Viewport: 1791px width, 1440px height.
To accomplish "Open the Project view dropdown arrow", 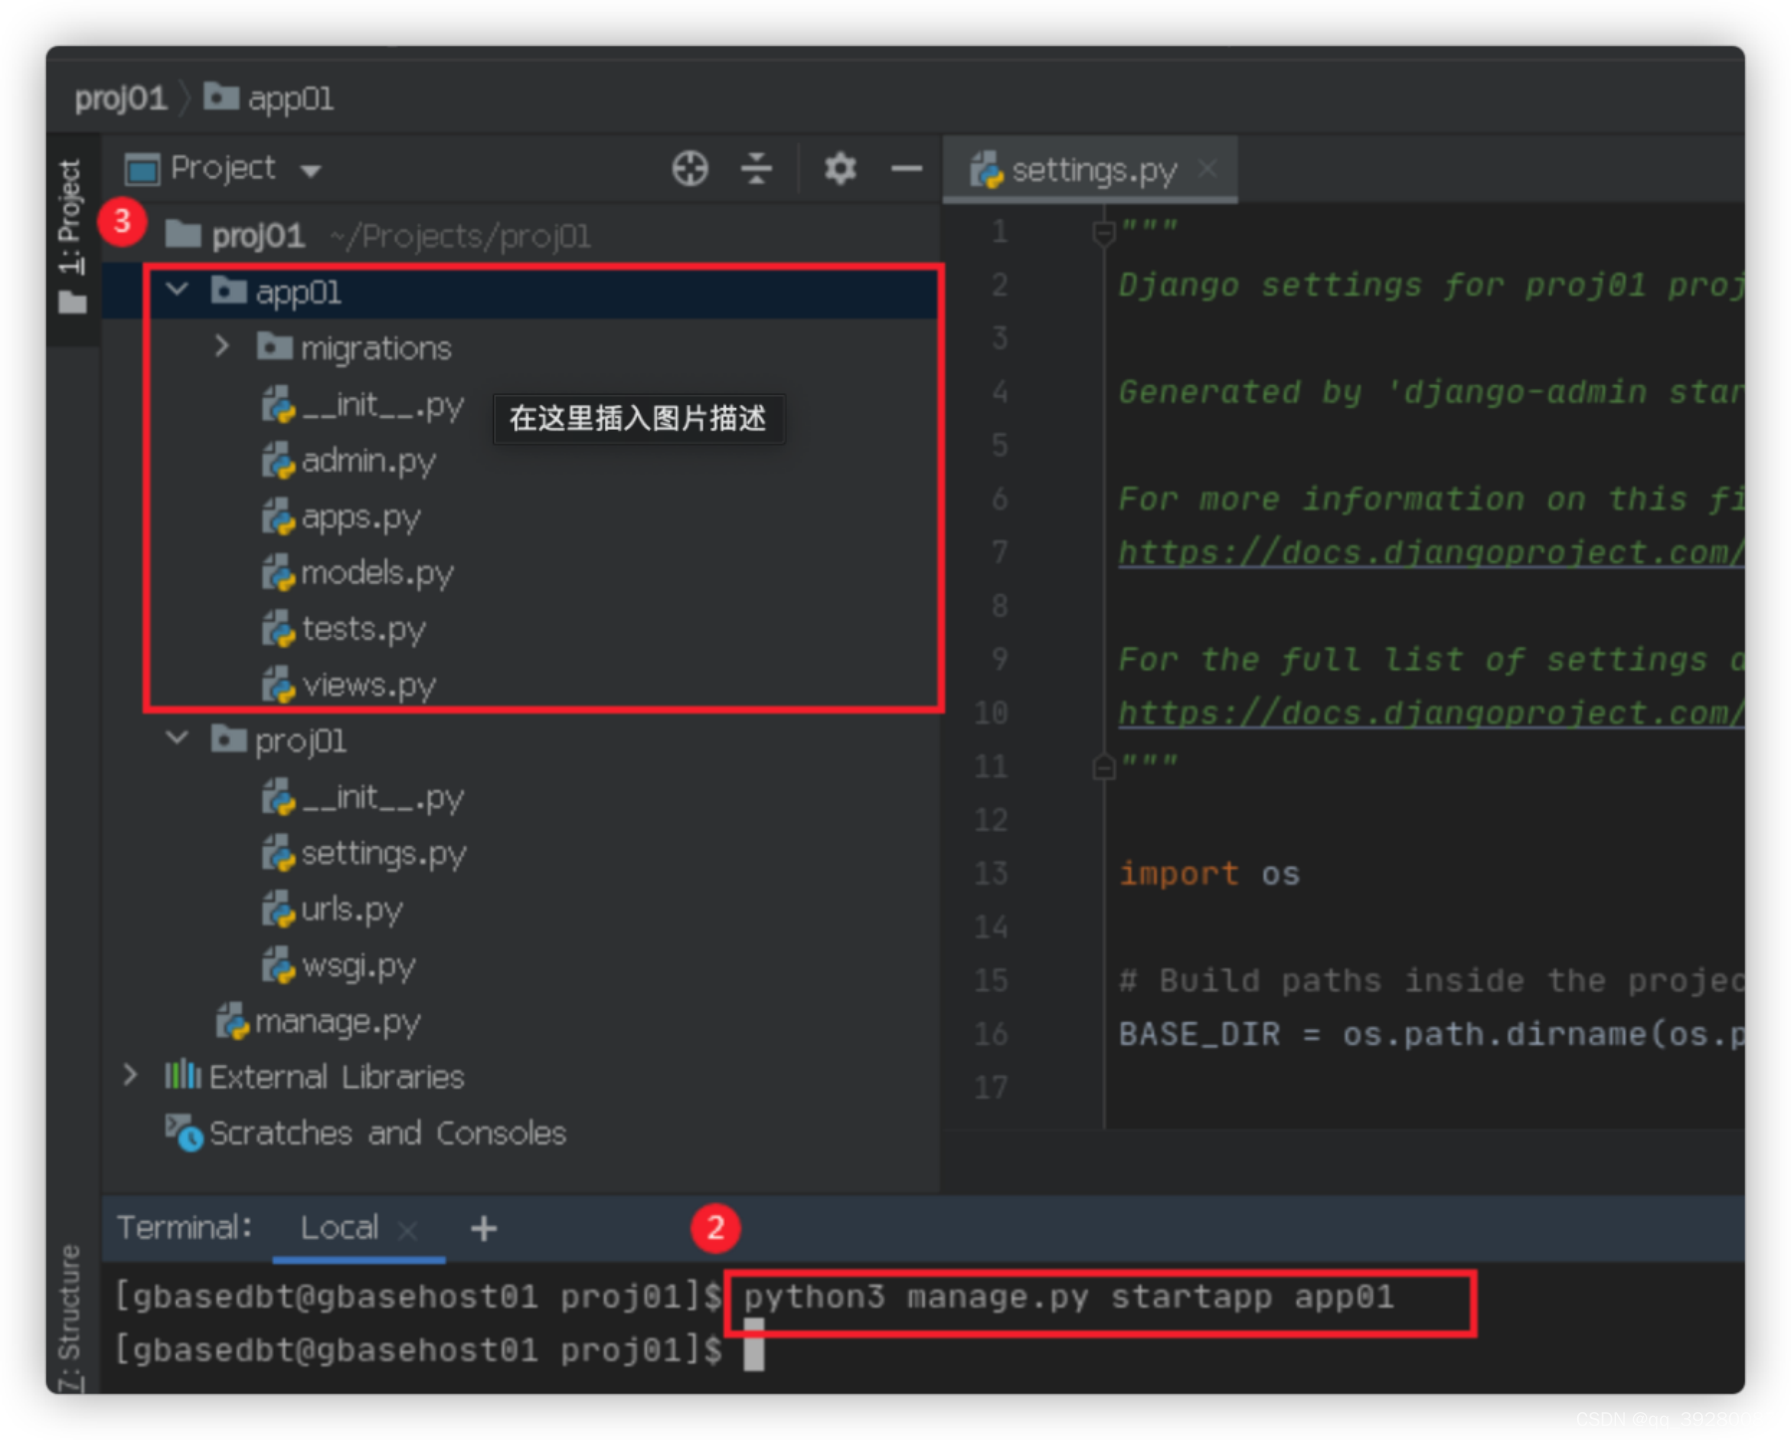I will click(311, 171).
